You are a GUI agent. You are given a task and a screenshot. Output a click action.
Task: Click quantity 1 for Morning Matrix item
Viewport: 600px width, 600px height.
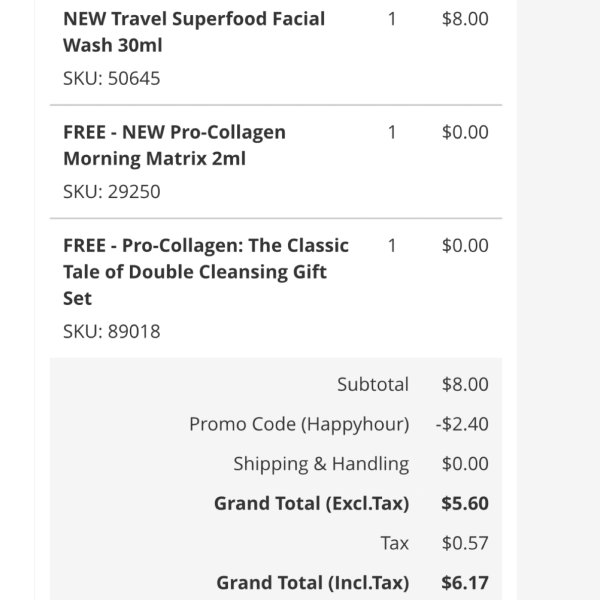pos(392,132)
